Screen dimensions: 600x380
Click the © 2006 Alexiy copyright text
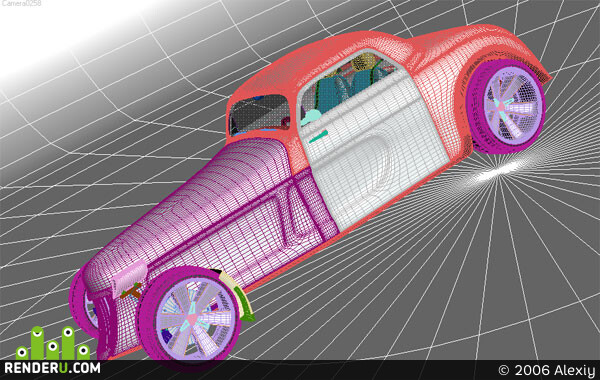[x=547, y=370]
